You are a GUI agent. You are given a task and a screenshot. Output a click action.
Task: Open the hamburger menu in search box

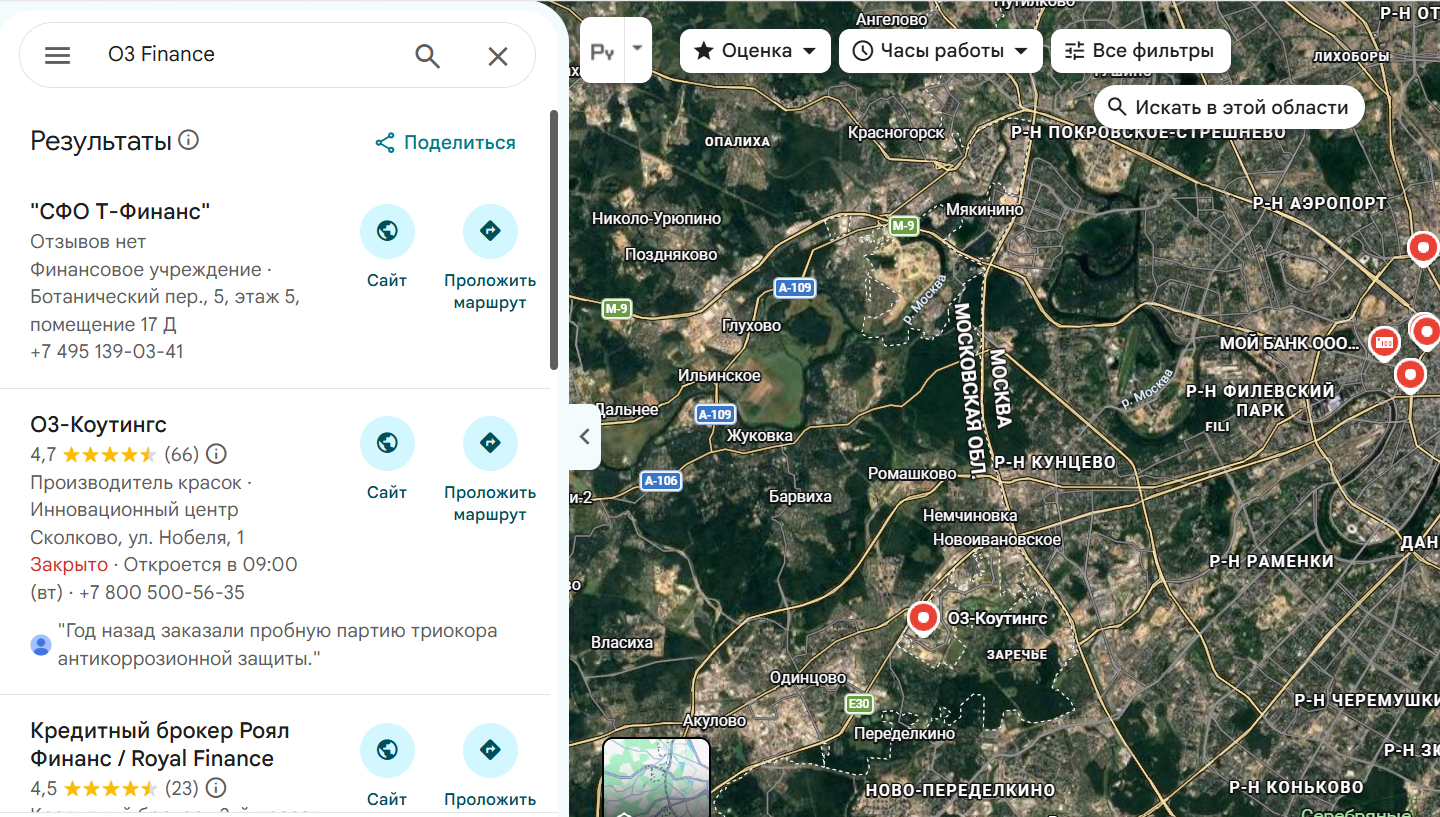click(x=58, y=55)
